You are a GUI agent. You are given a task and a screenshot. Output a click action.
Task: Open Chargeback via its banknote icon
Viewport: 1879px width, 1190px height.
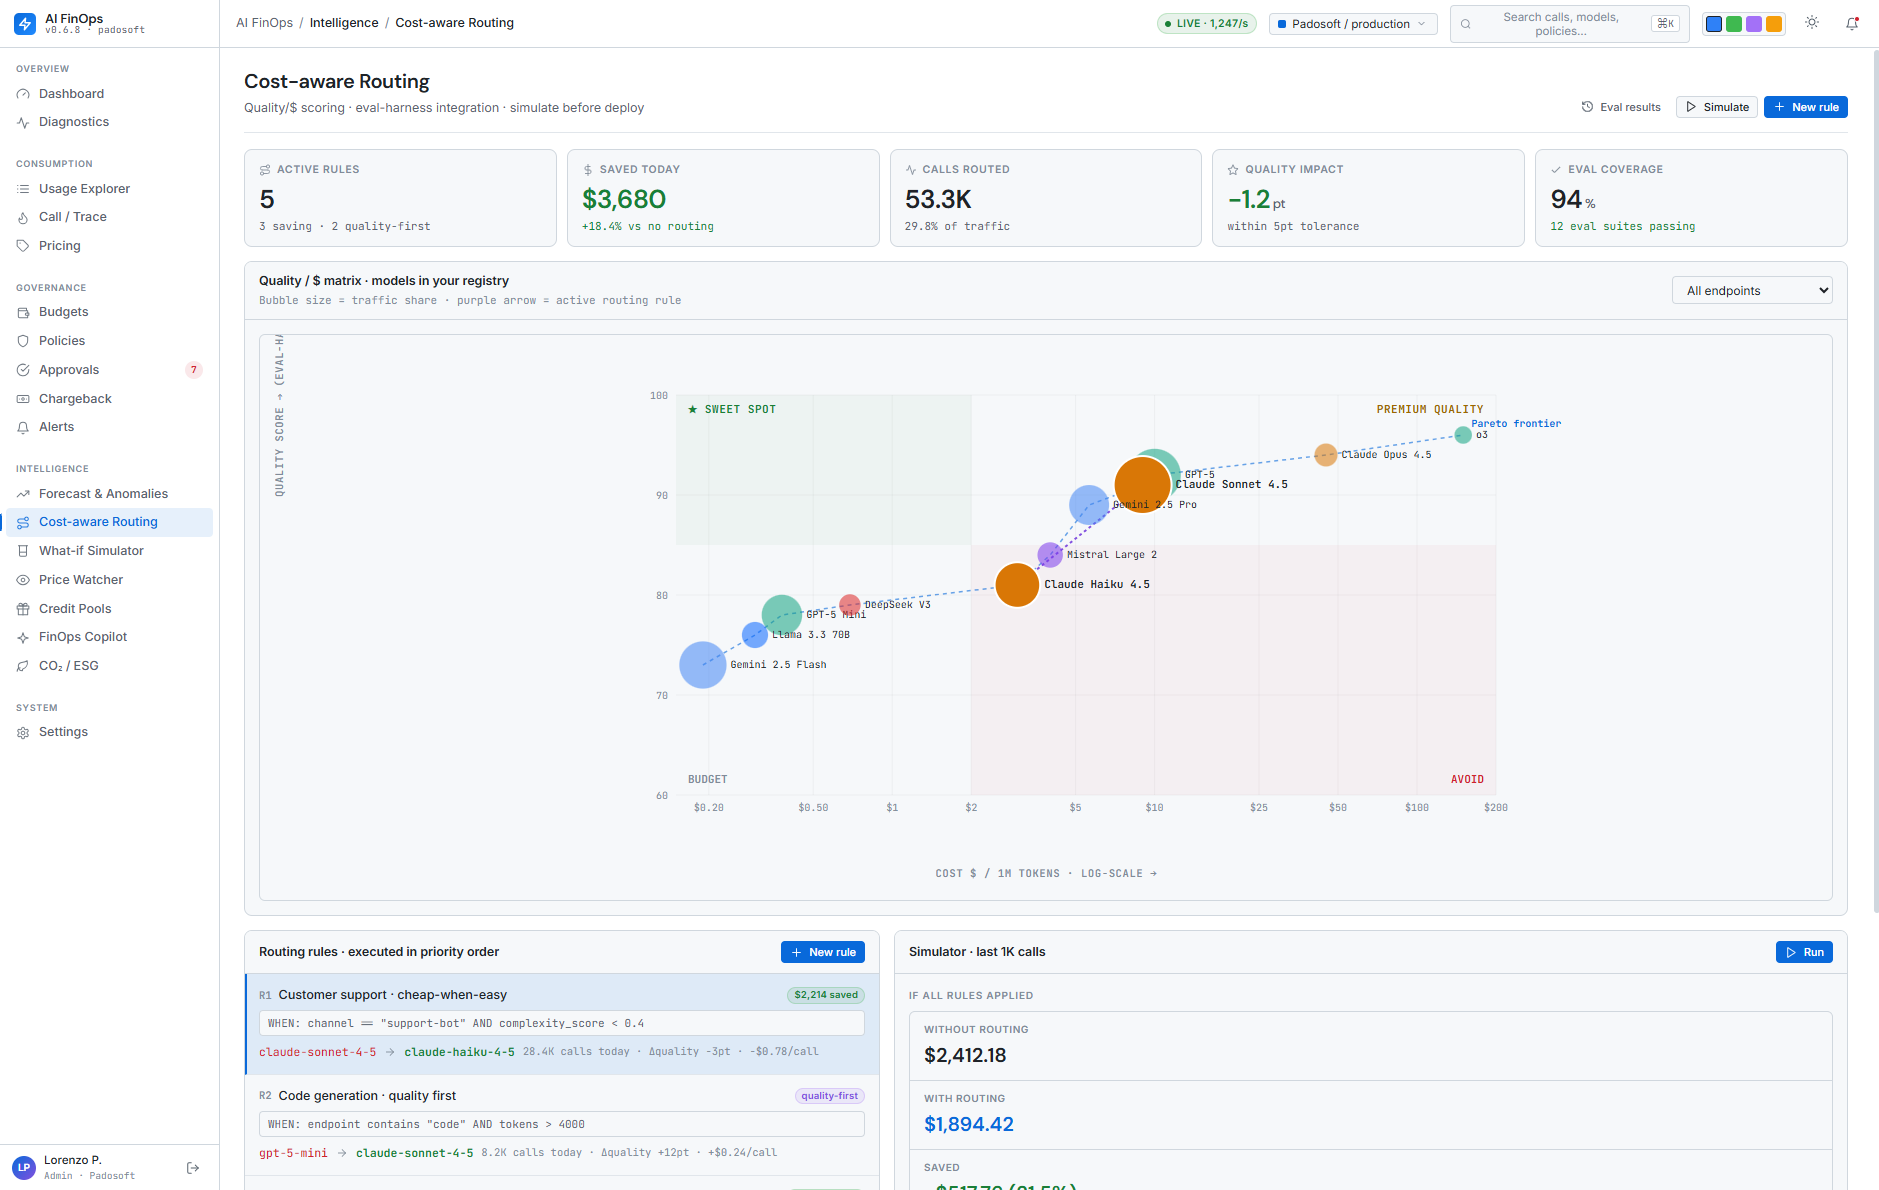[x=23, y=399]
